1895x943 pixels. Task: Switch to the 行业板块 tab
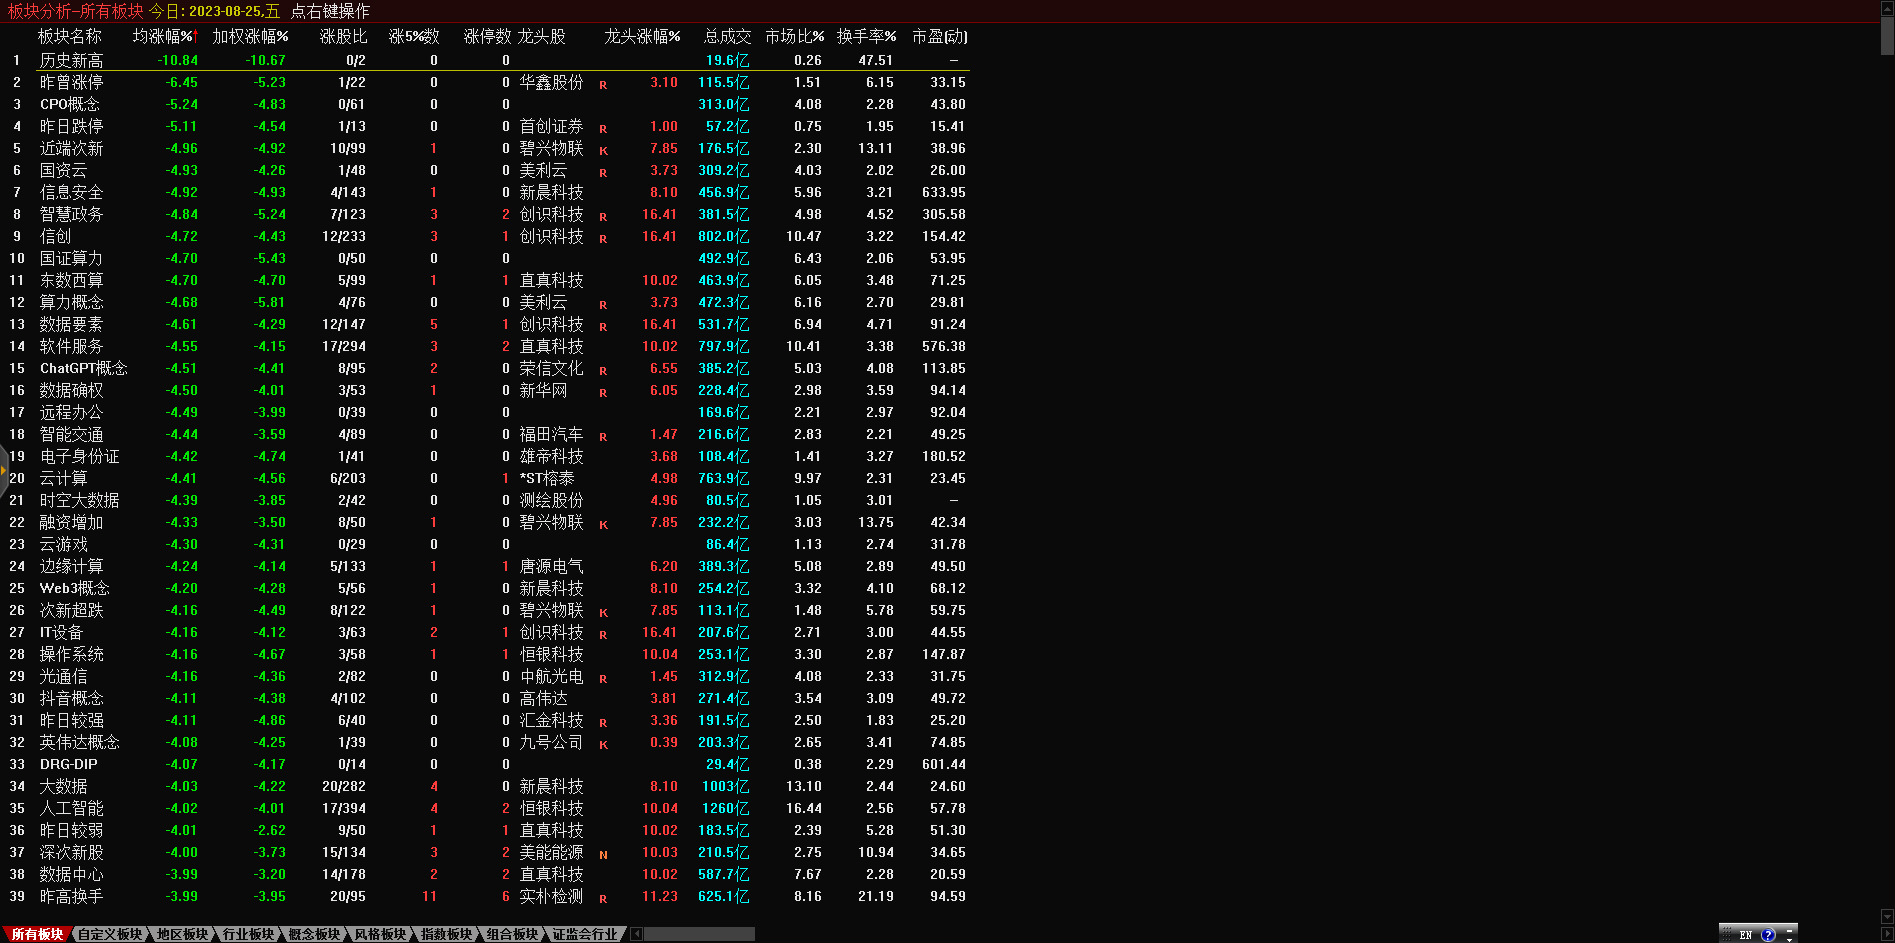[248, 934]
